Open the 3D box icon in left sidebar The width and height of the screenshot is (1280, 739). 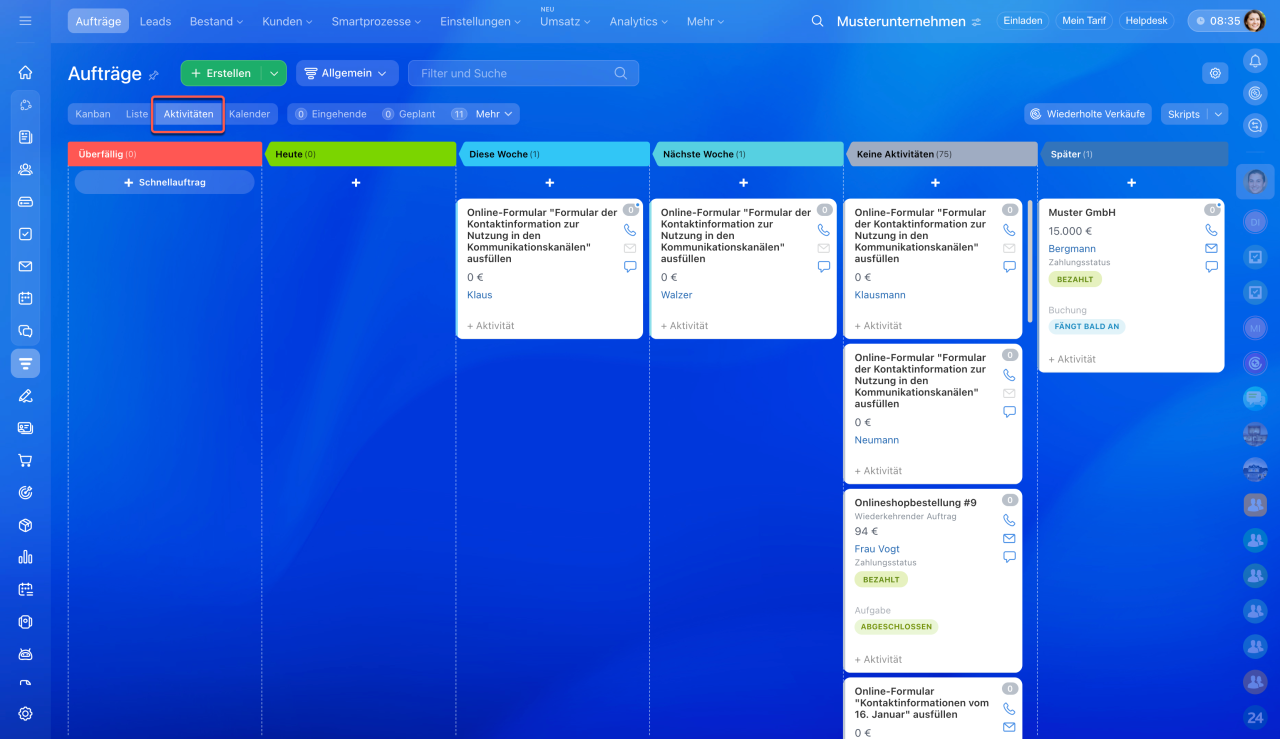(x=25, y=525)
